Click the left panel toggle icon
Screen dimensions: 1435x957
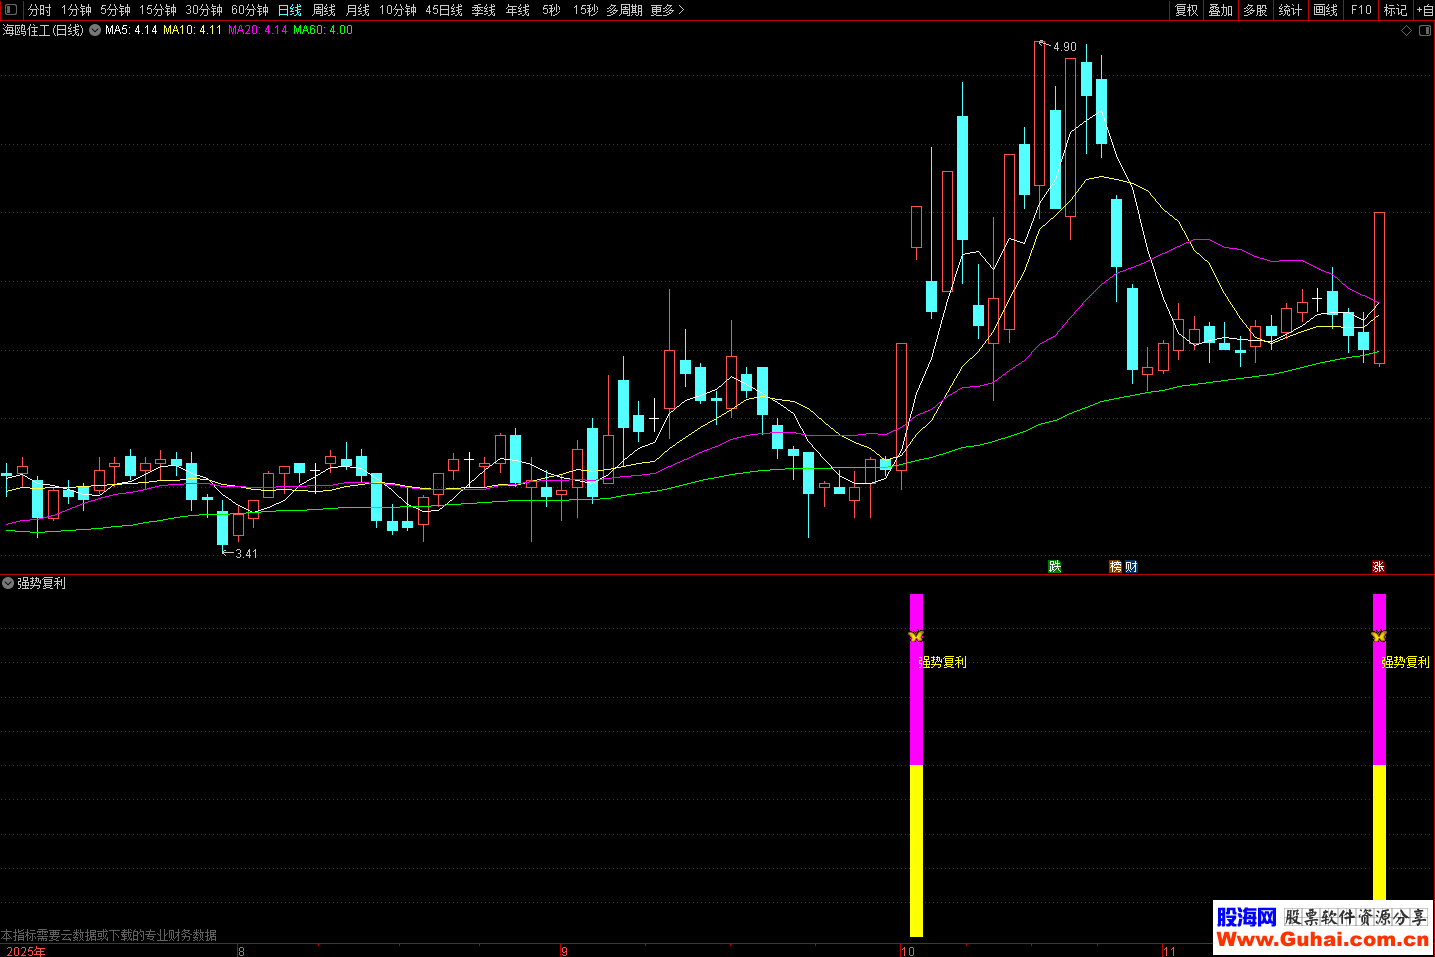[x=11, y=10]
